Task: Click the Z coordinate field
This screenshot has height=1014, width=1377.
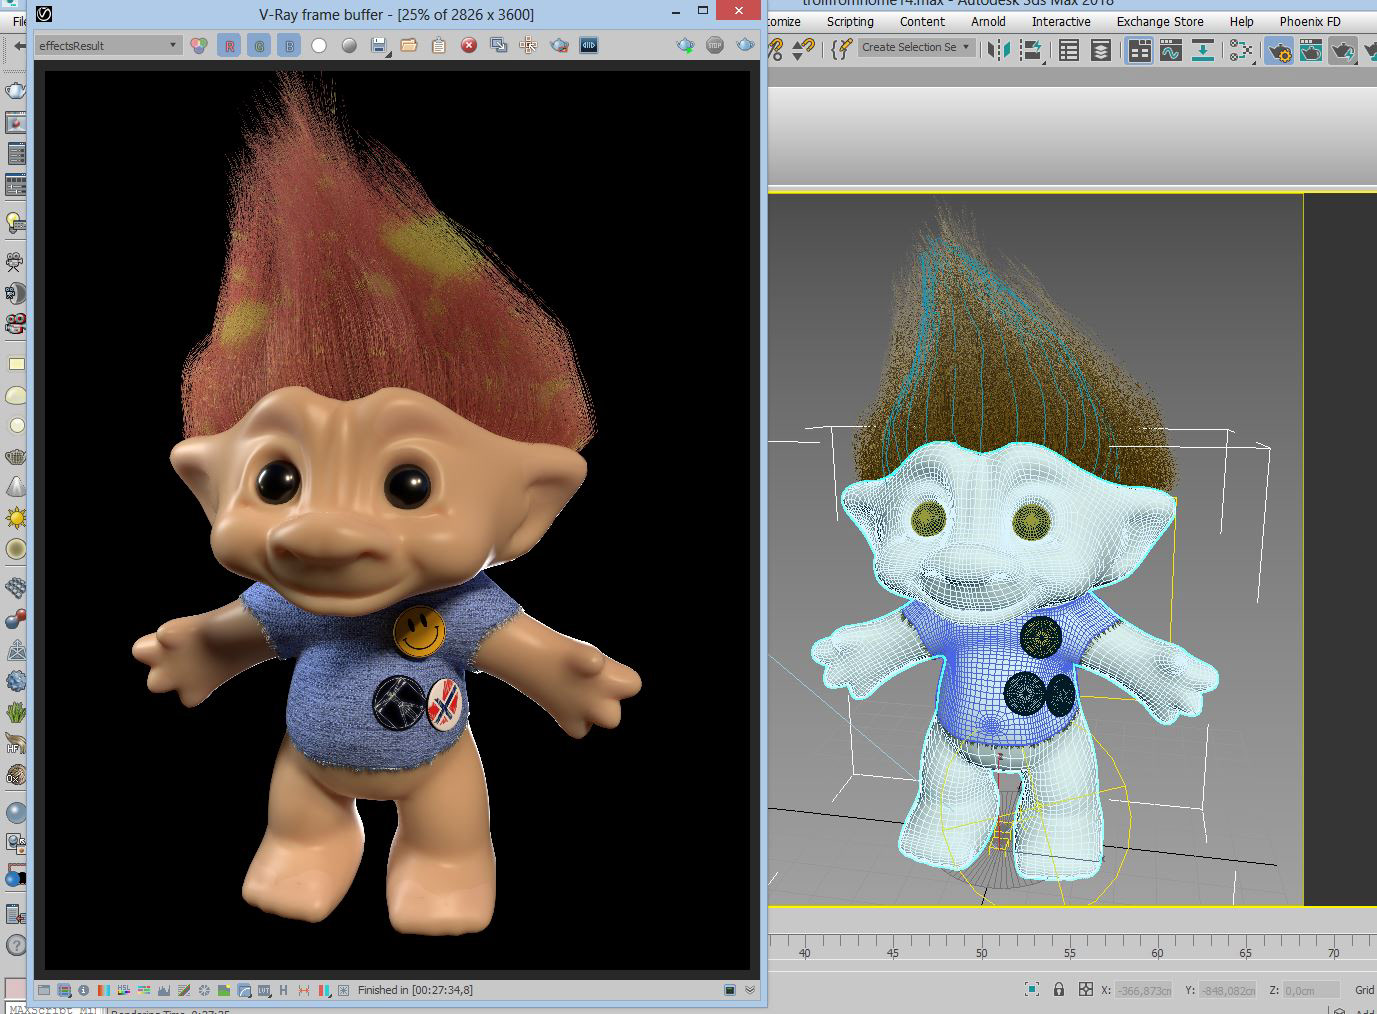Action: coord(1311,990)
